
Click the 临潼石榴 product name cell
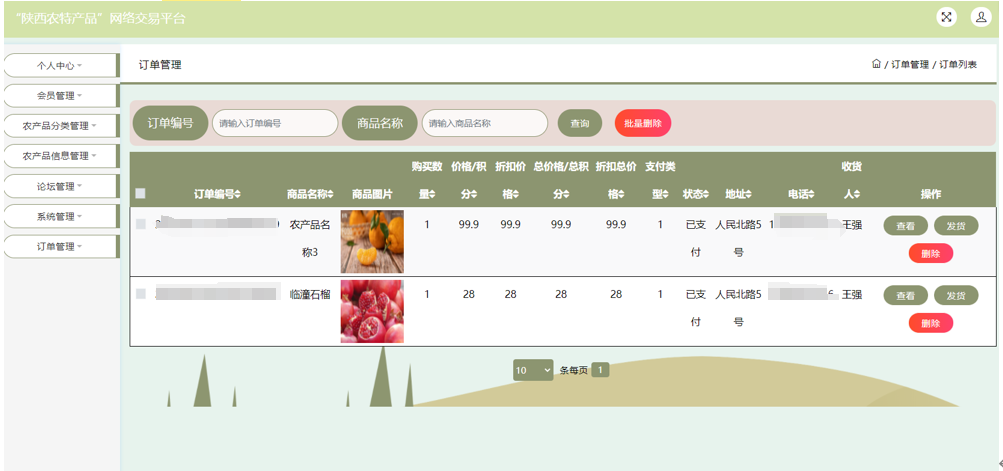click(x=310, y=295)
